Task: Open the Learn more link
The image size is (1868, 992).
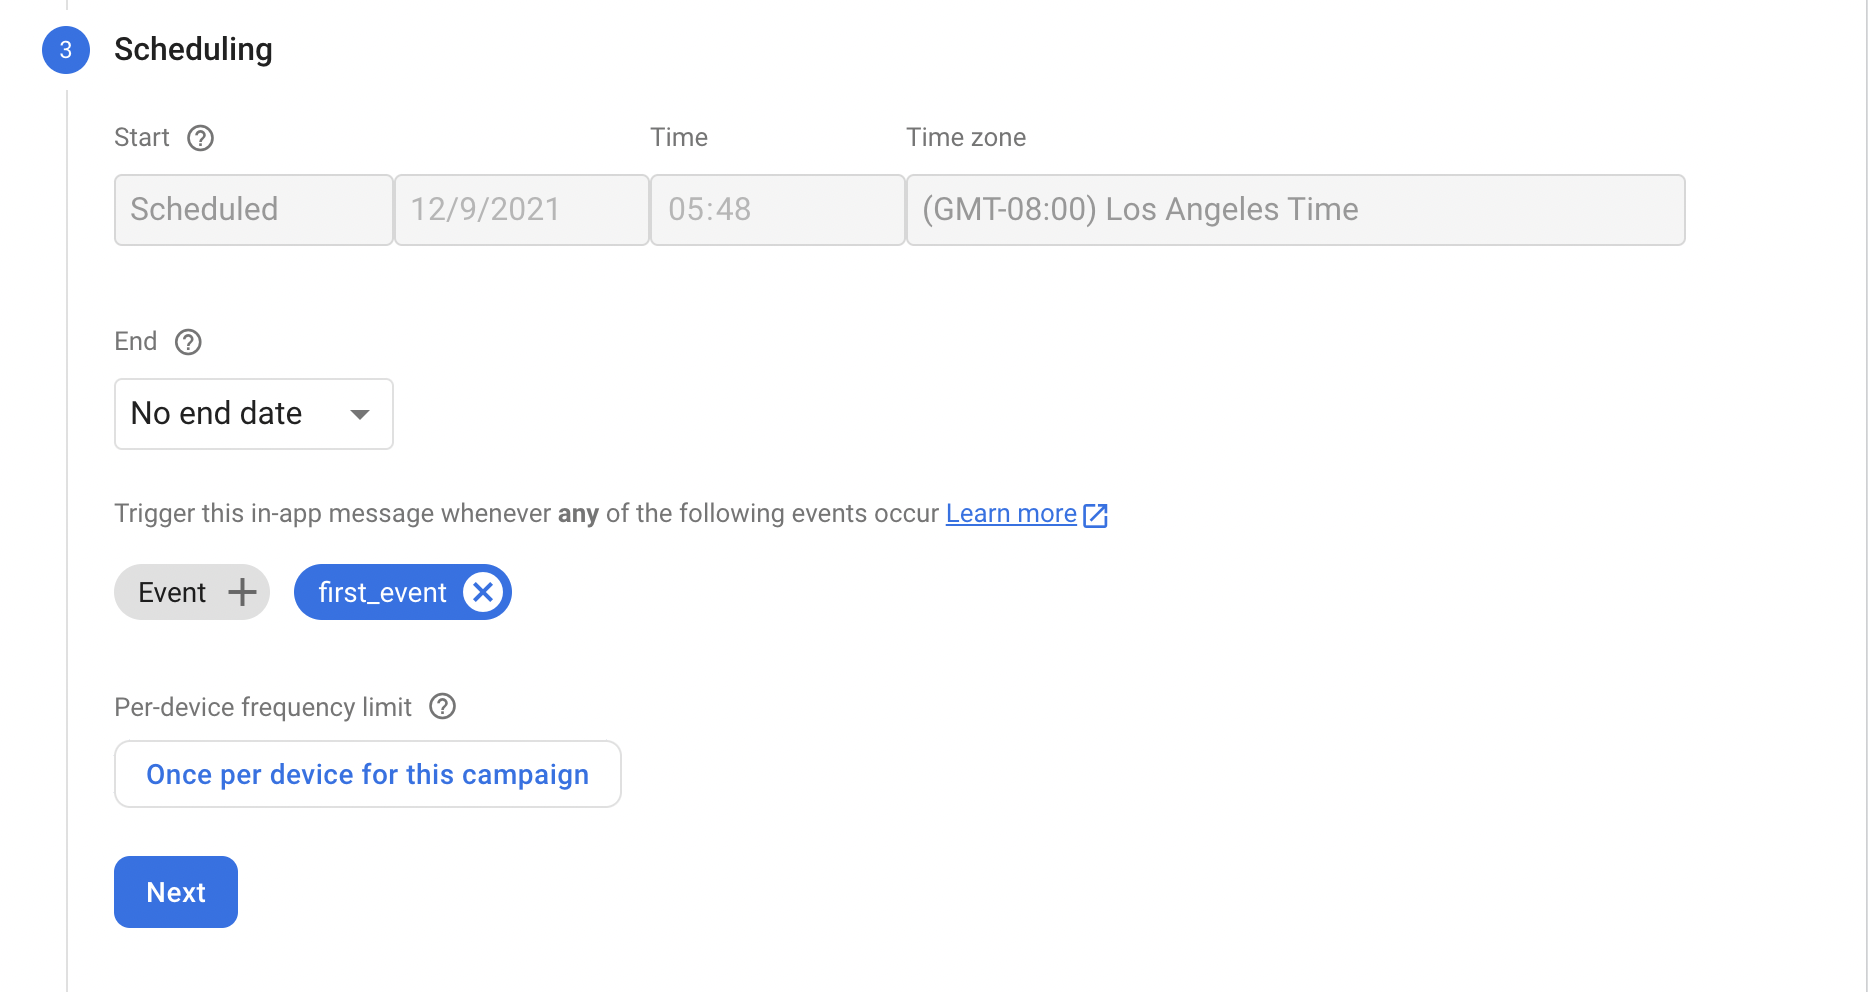Action: [1011, 514]
